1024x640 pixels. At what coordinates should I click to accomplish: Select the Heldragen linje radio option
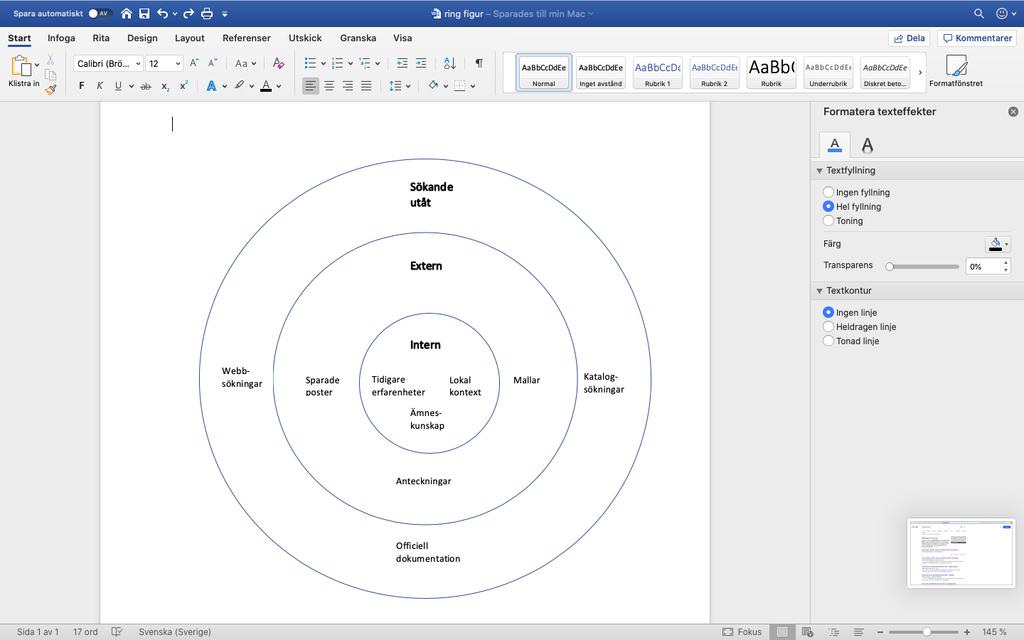pyautogui.click(x=828, y=327)
